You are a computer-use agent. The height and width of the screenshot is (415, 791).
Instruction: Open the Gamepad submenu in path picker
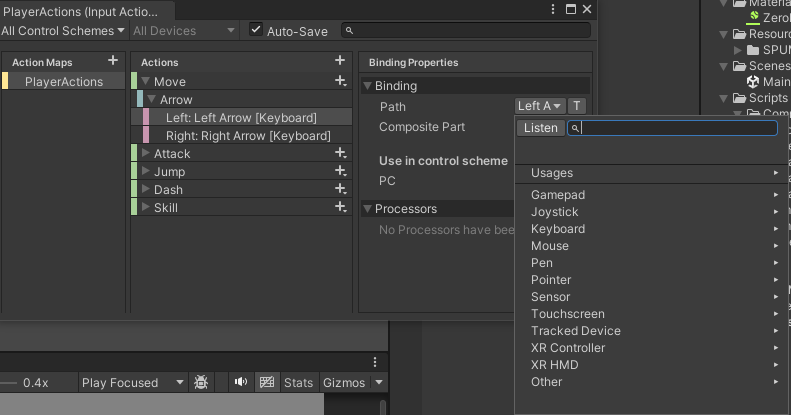point(558,195)
